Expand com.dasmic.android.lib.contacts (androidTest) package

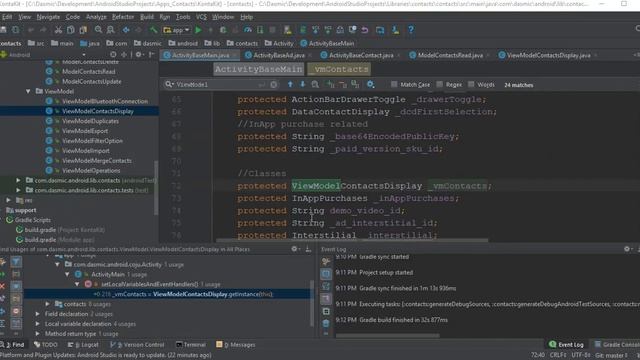(18, 180)
